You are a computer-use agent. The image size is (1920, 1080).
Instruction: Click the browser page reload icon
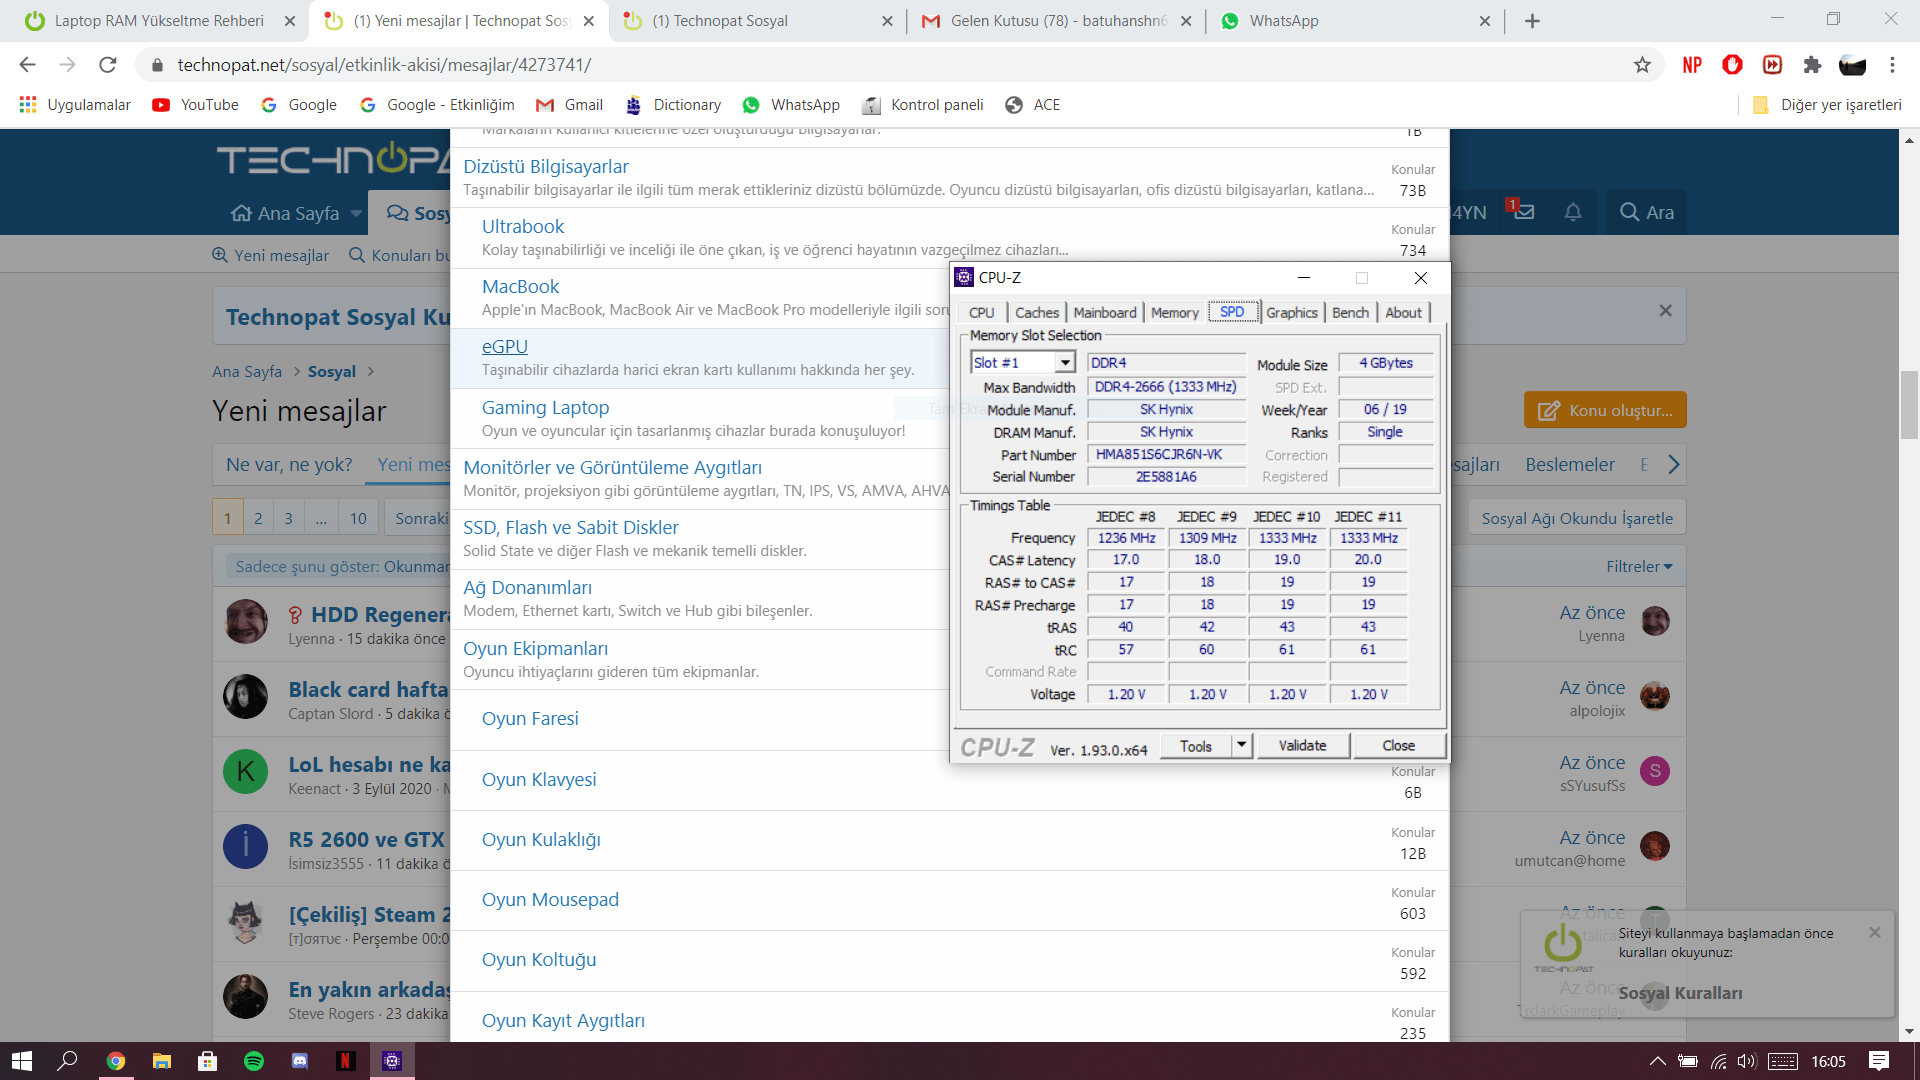click(x=108, y=65)
